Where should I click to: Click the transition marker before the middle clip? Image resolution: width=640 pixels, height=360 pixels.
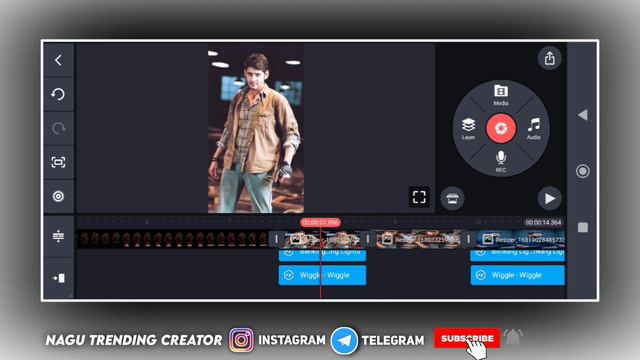tap(368, 239)
